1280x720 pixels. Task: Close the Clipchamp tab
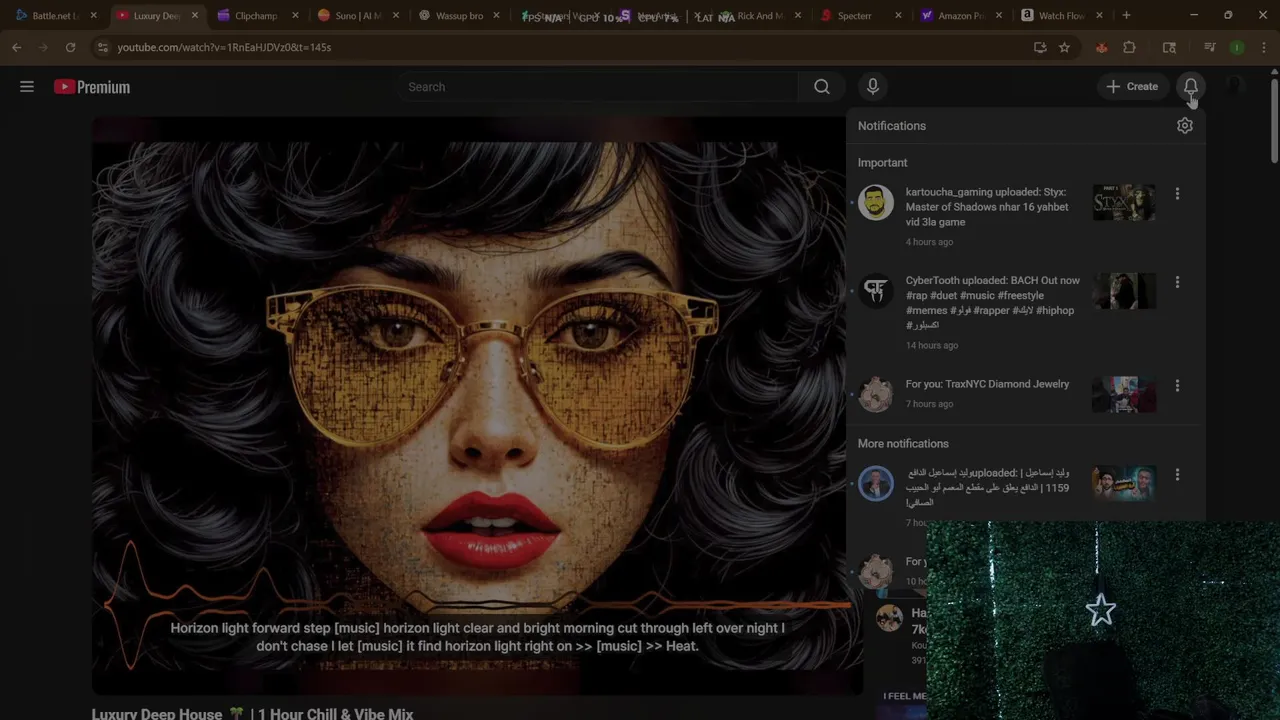pos(295,16)
